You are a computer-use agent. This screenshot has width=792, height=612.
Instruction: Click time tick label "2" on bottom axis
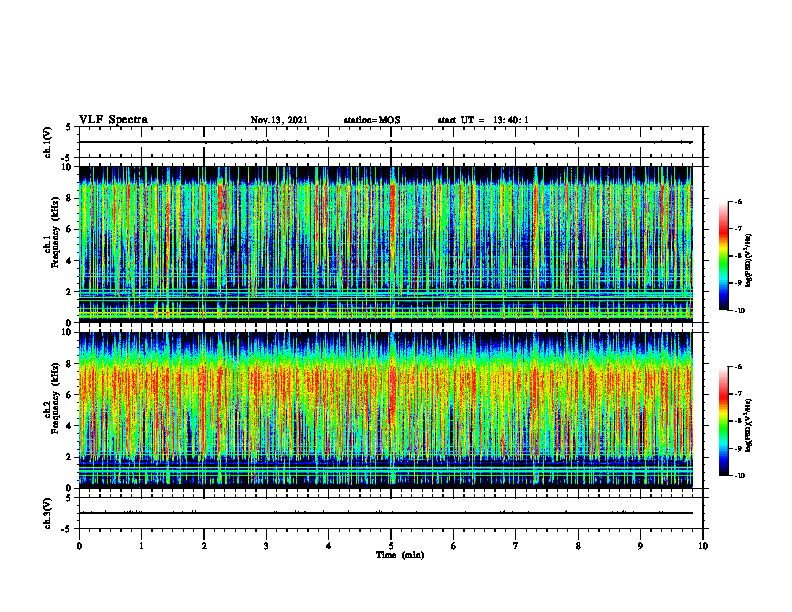click(x=204, y=546)
